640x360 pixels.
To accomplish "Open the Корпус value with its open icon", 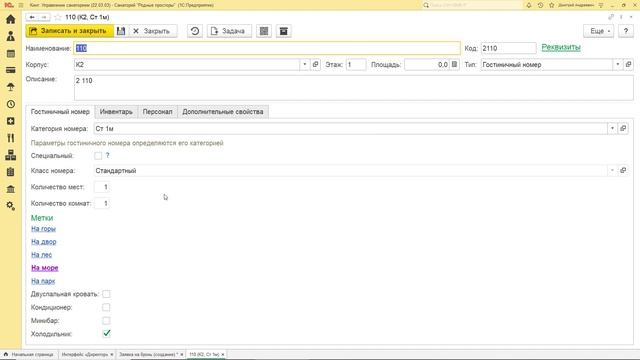I will pos(316,64).
